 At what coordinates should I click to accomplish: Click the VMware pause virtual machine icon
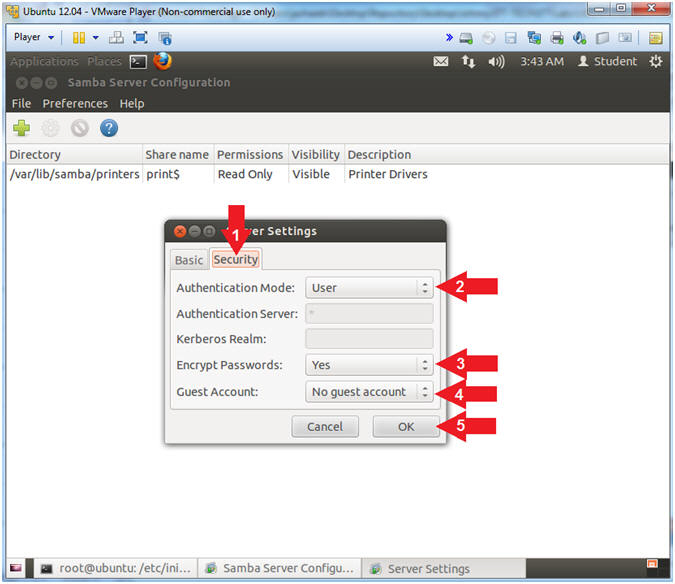(x=79, y=38)
